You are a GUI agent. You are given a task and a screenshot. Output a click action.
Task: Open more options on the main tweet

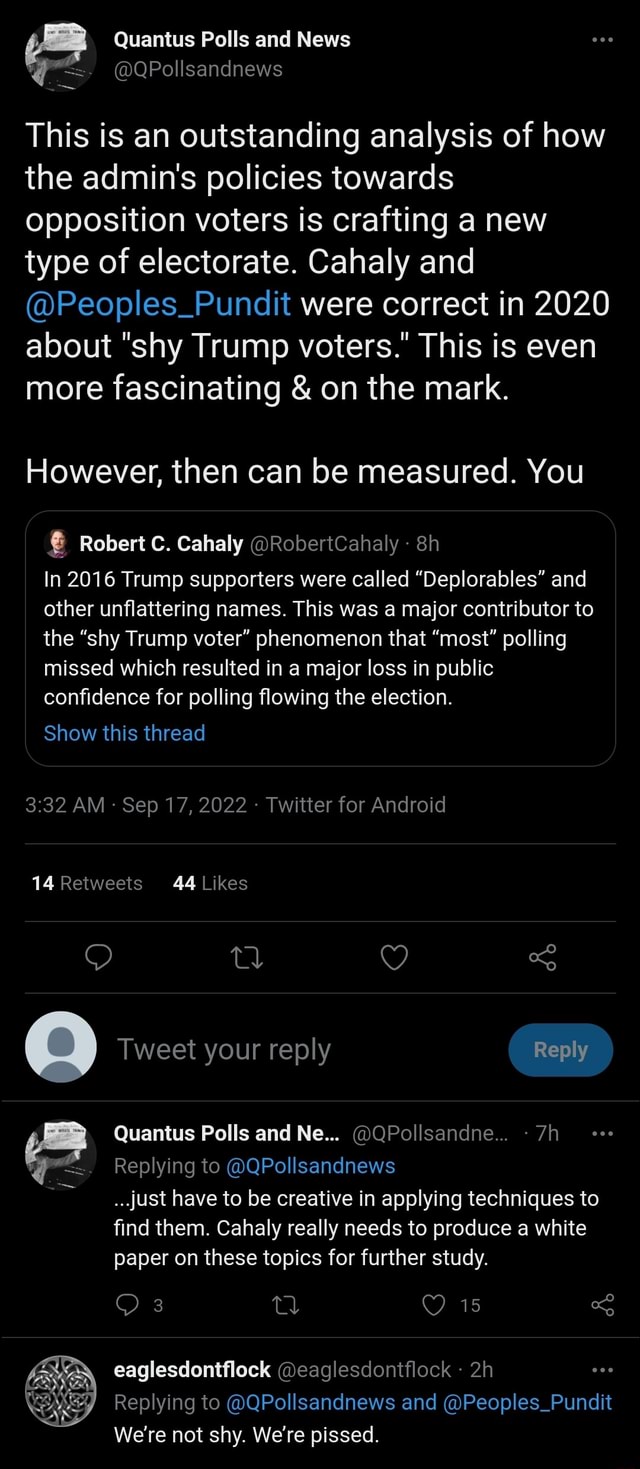[x=601, y=41]
